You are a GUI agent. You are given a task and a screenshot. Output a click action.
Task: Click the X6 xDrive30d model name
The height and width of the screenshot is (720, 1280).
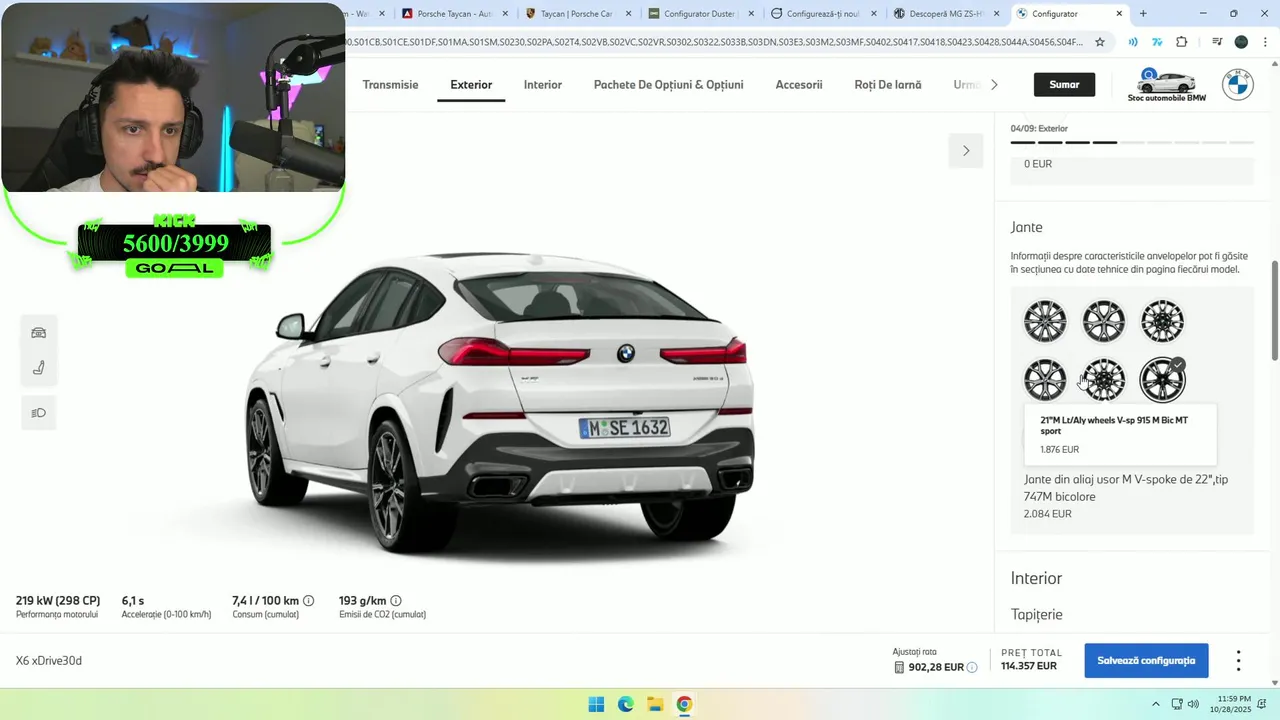tap(49, 661)
